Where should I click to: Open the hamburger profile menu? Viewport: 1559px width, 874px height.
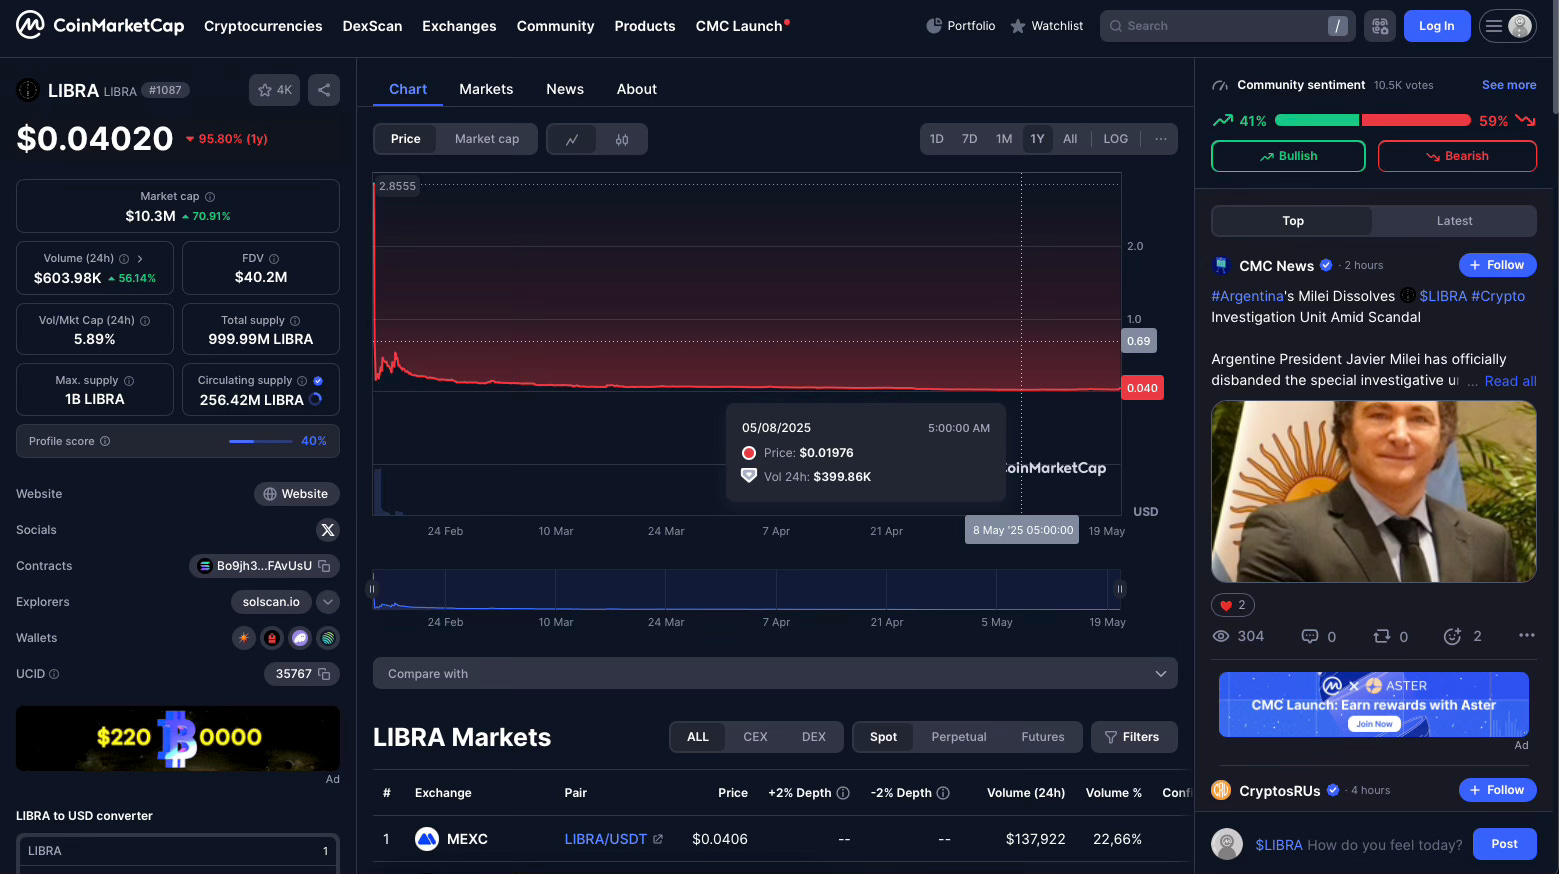click(x=1508, y=26)
